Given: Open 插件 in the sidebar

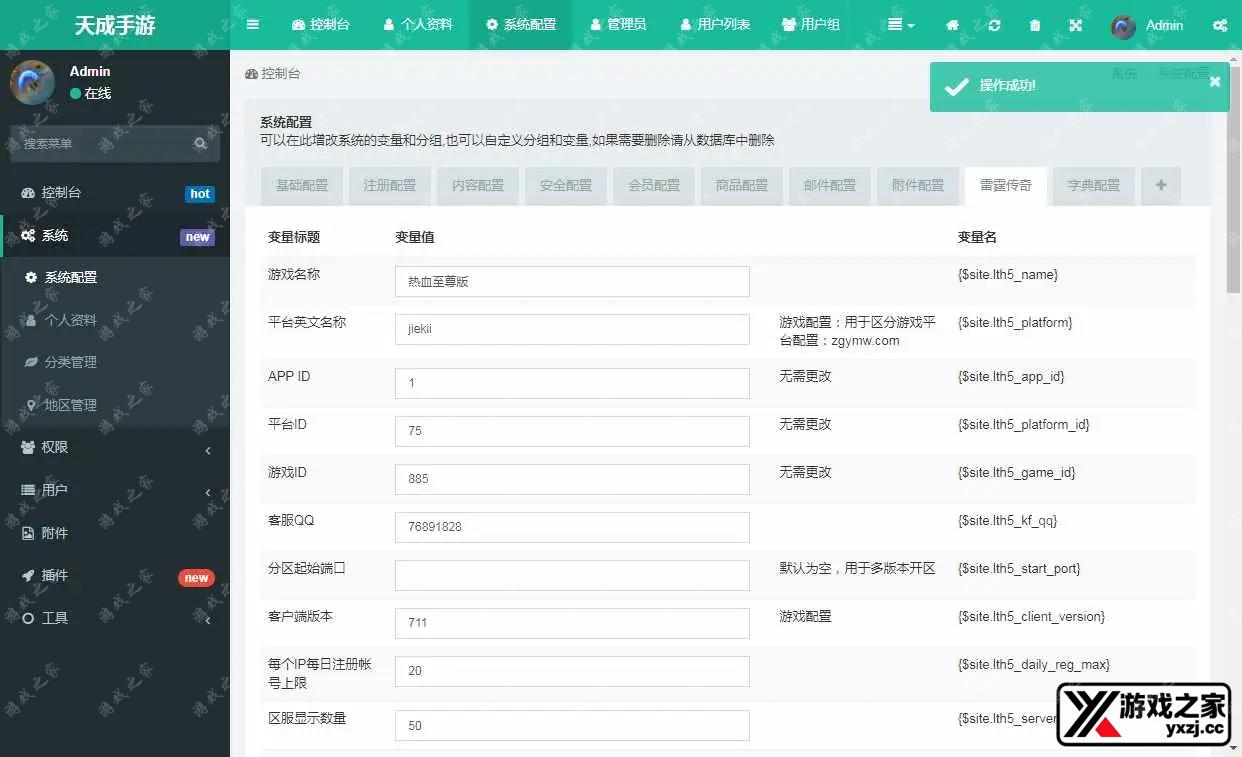Looking at the screenshot, I should pyautogui.click(x=115, y=576).
